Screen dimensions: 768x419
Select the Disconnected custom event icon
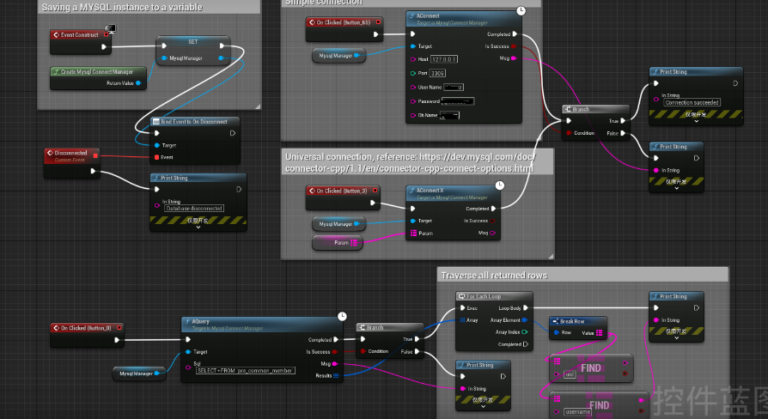(49, 153)
